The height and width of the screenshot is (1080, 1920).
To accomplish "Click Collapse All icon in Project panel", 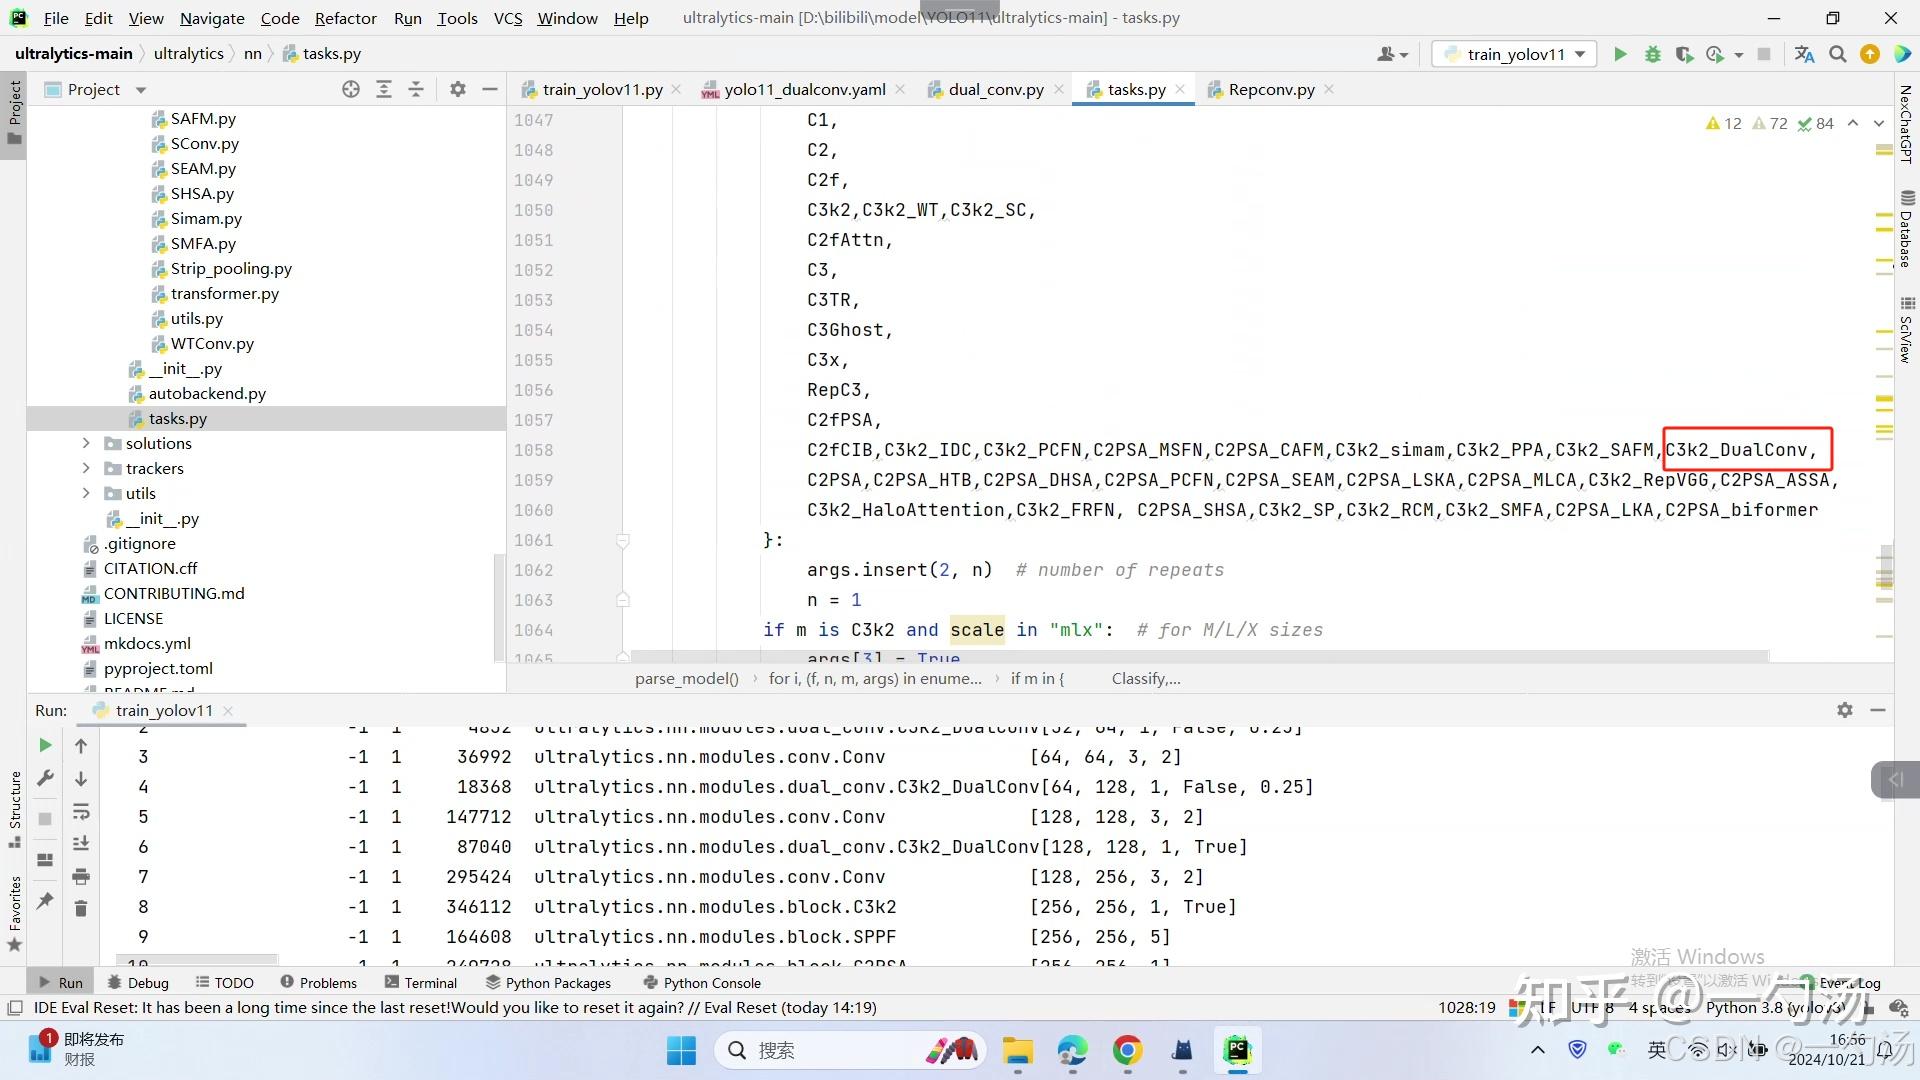I will 416,89.
